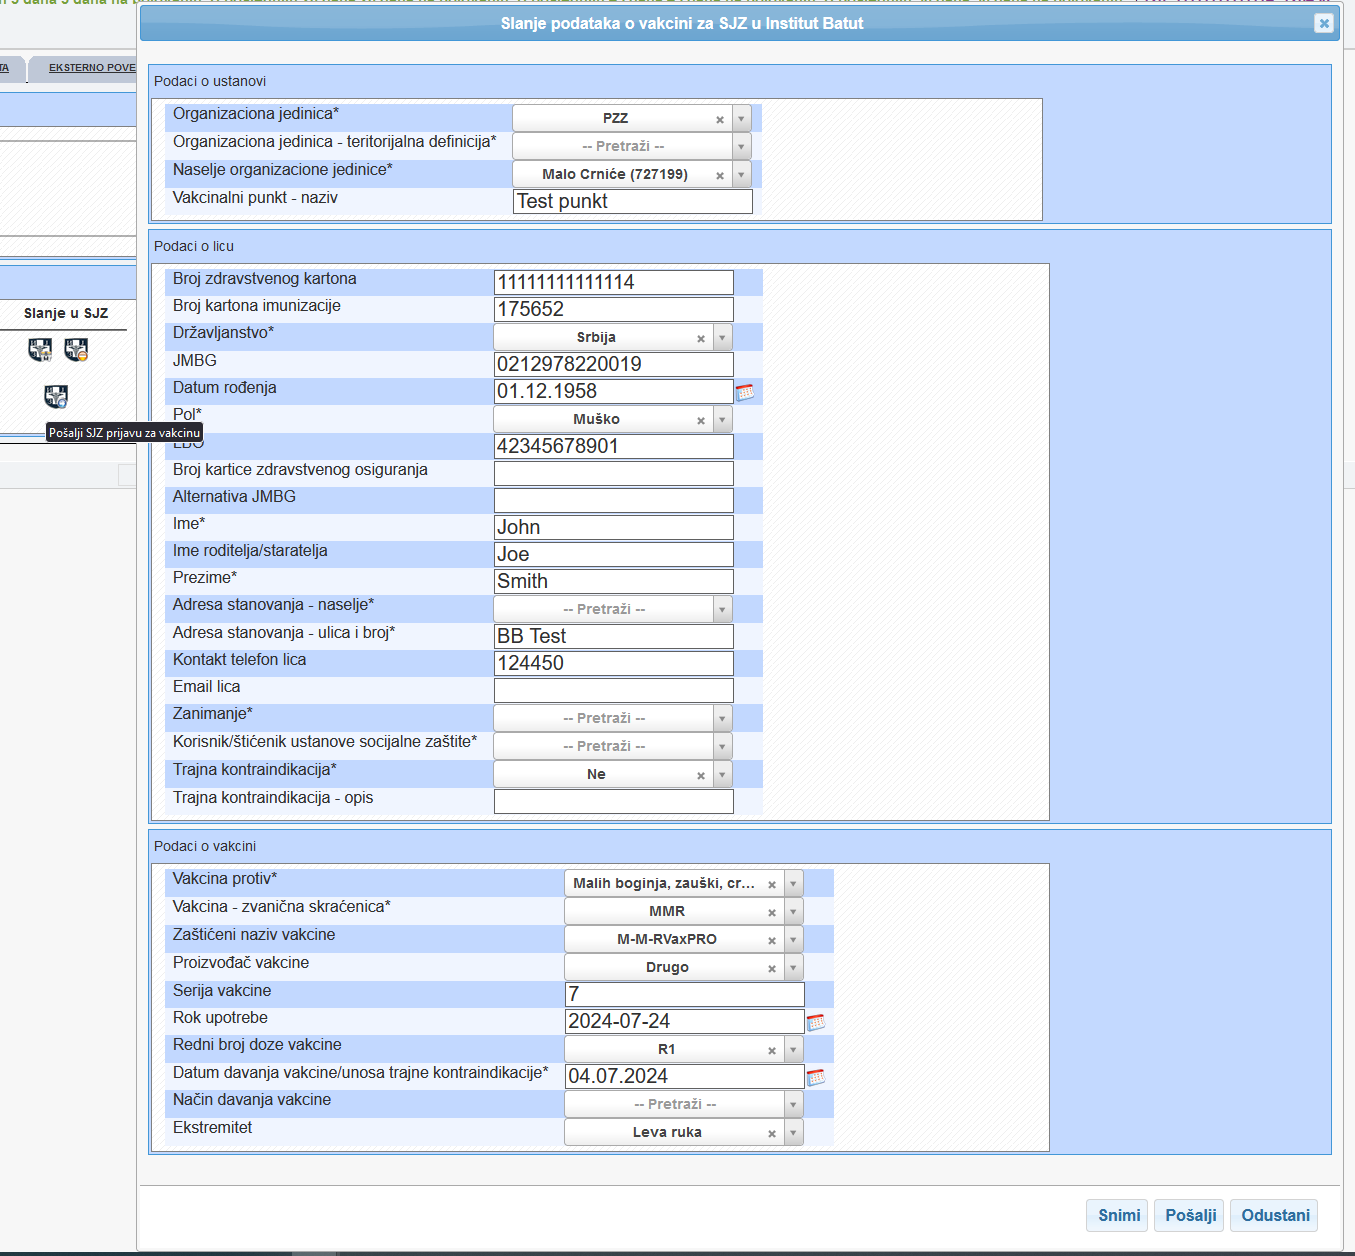Click the Odustani button
The height and width of the screenshot is (1256, 1355).
point(1275,1215)
